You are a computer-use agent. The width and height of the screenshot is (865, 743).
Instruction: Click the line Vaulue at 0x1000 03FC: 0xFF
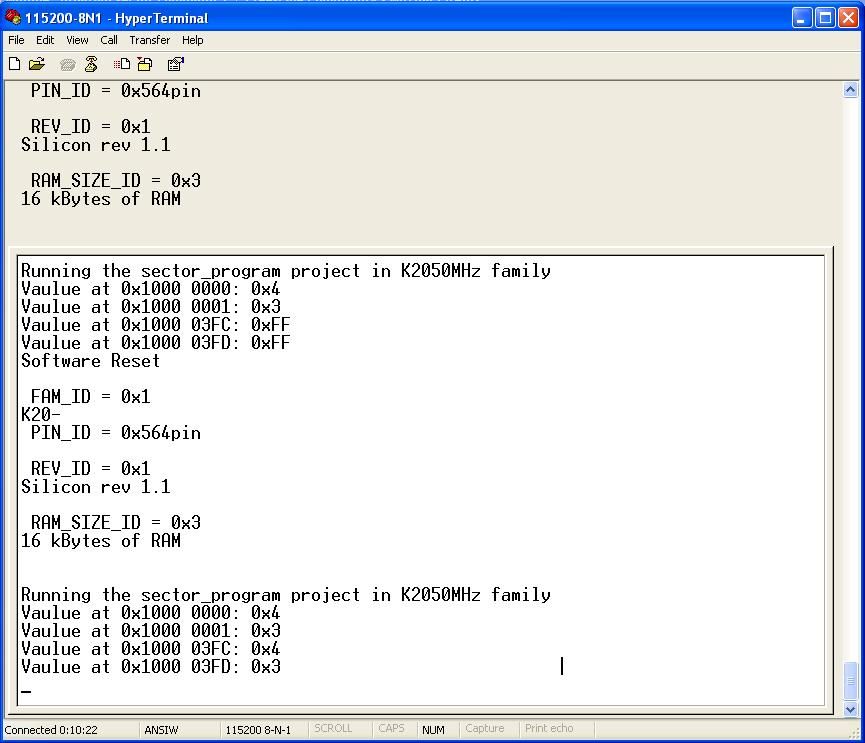(x=156, y=324)
